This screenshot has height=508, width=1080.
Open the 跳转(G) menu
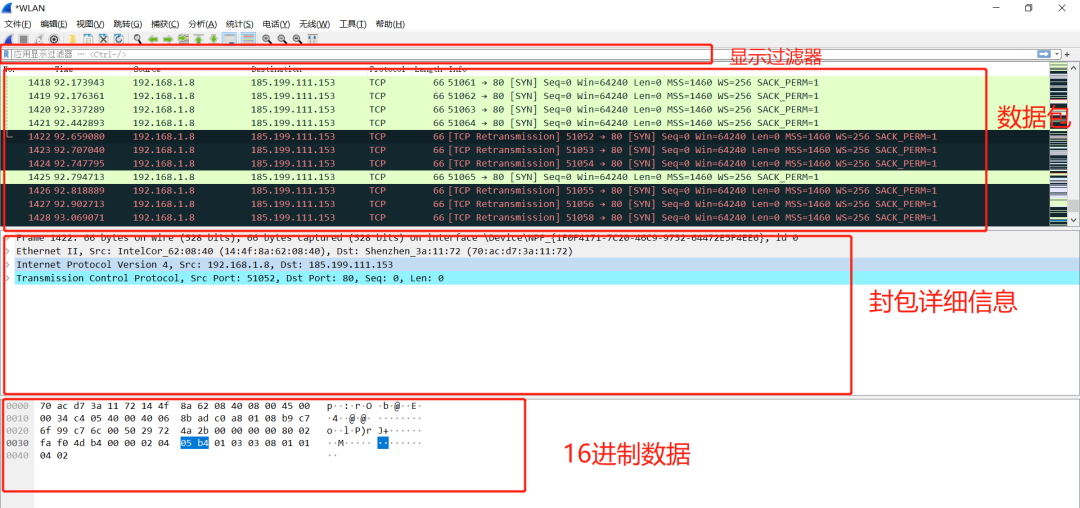(x=127, y=24)
